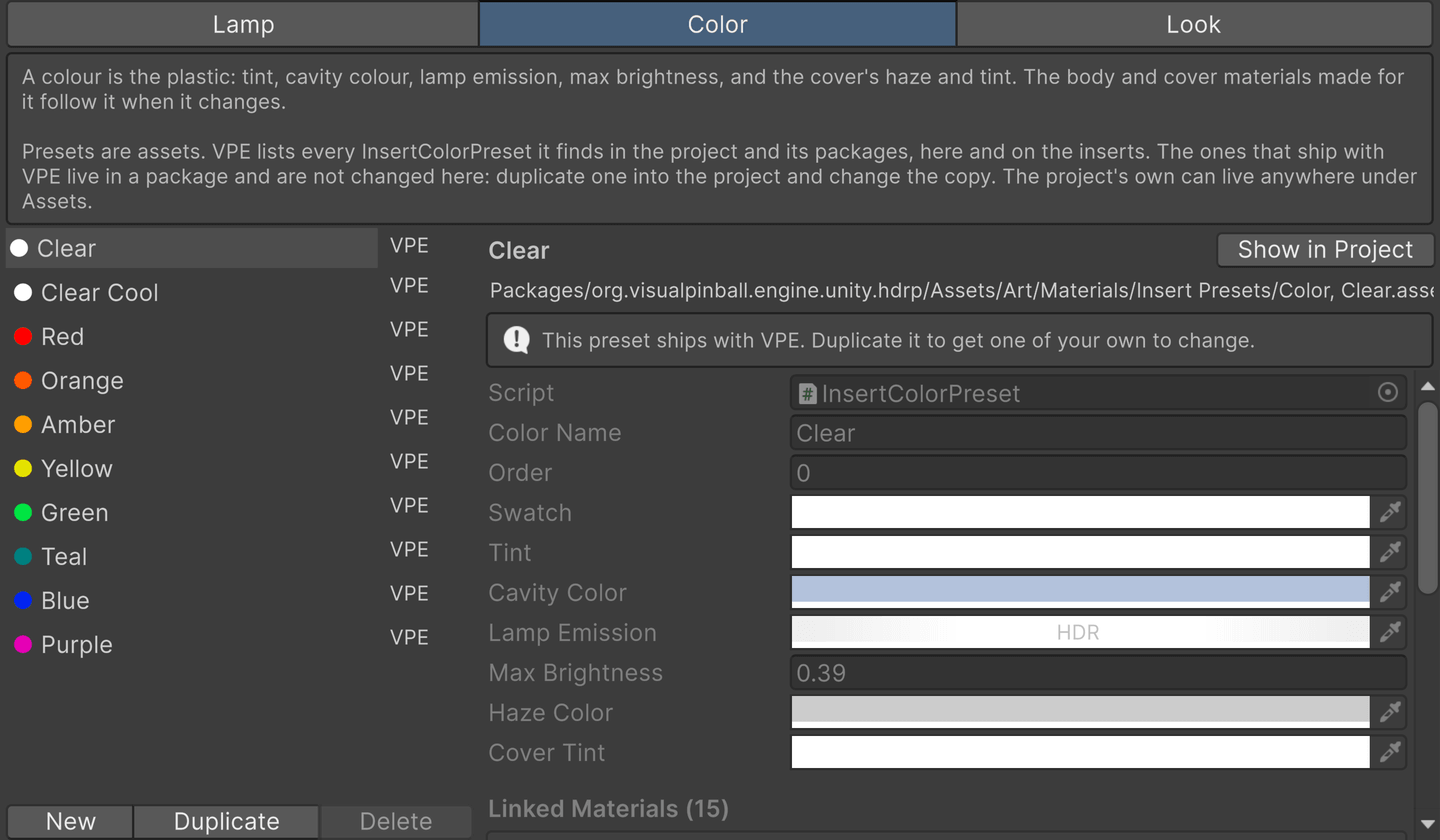This screenshot has width=1440, height=840.
Task: Click the yellow dot beside Yellow preset
Action: click(23, 469)
